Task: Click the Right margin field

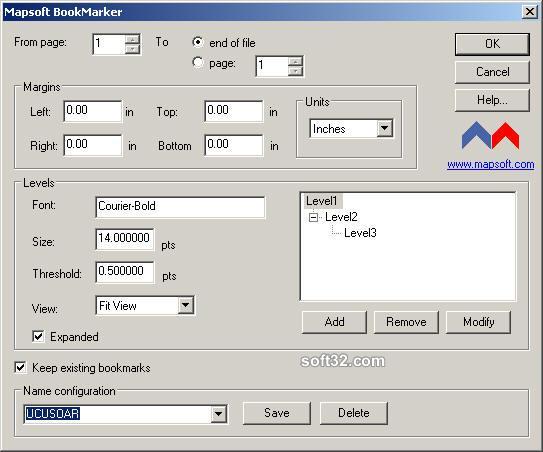Action: click(x=93, y=145)
